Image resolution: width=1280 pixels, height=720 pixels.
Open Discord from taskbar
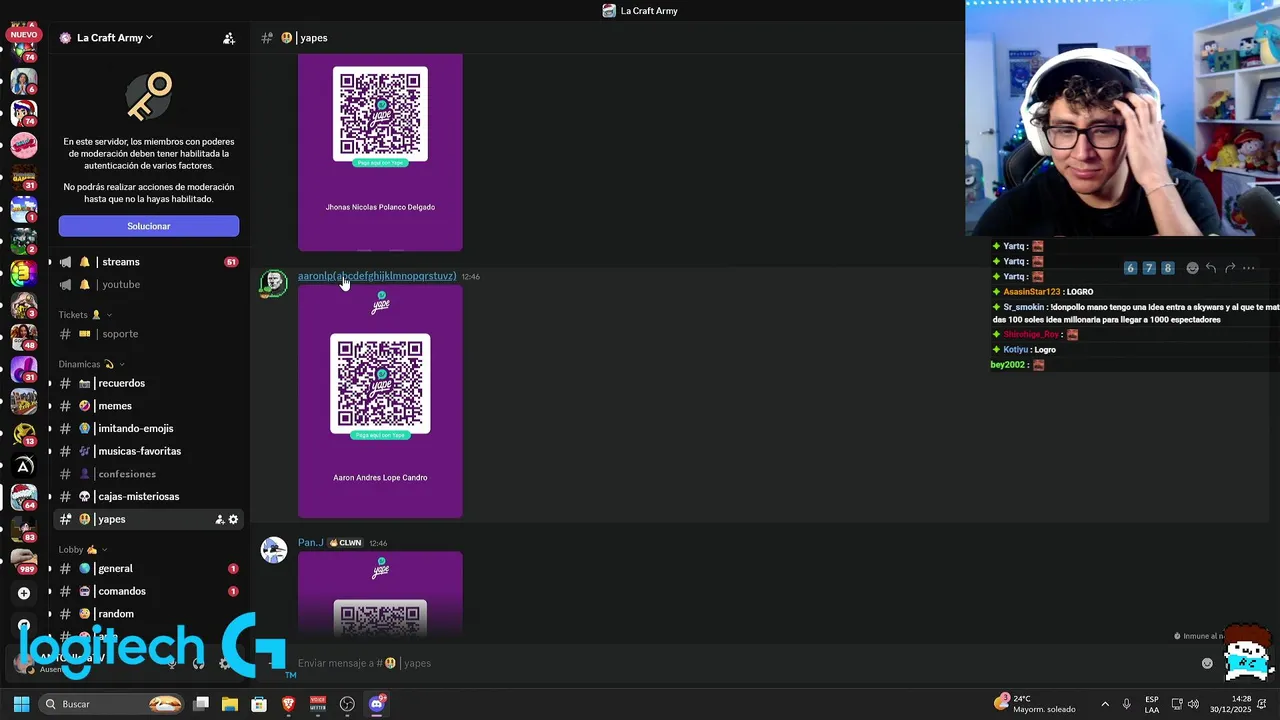(x=377, y=704)
